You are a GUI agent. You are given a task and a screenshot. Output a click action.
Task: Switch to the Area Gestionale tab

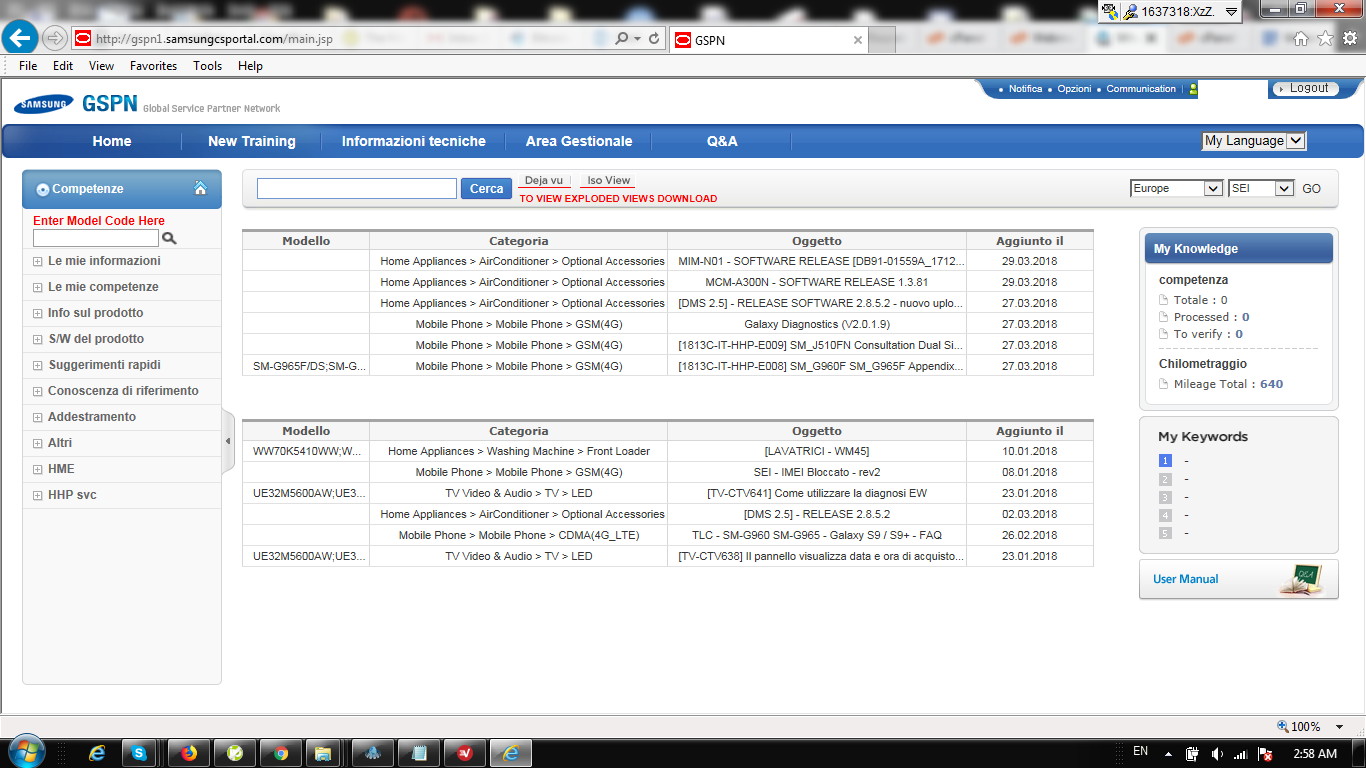[x=578, y=141]
